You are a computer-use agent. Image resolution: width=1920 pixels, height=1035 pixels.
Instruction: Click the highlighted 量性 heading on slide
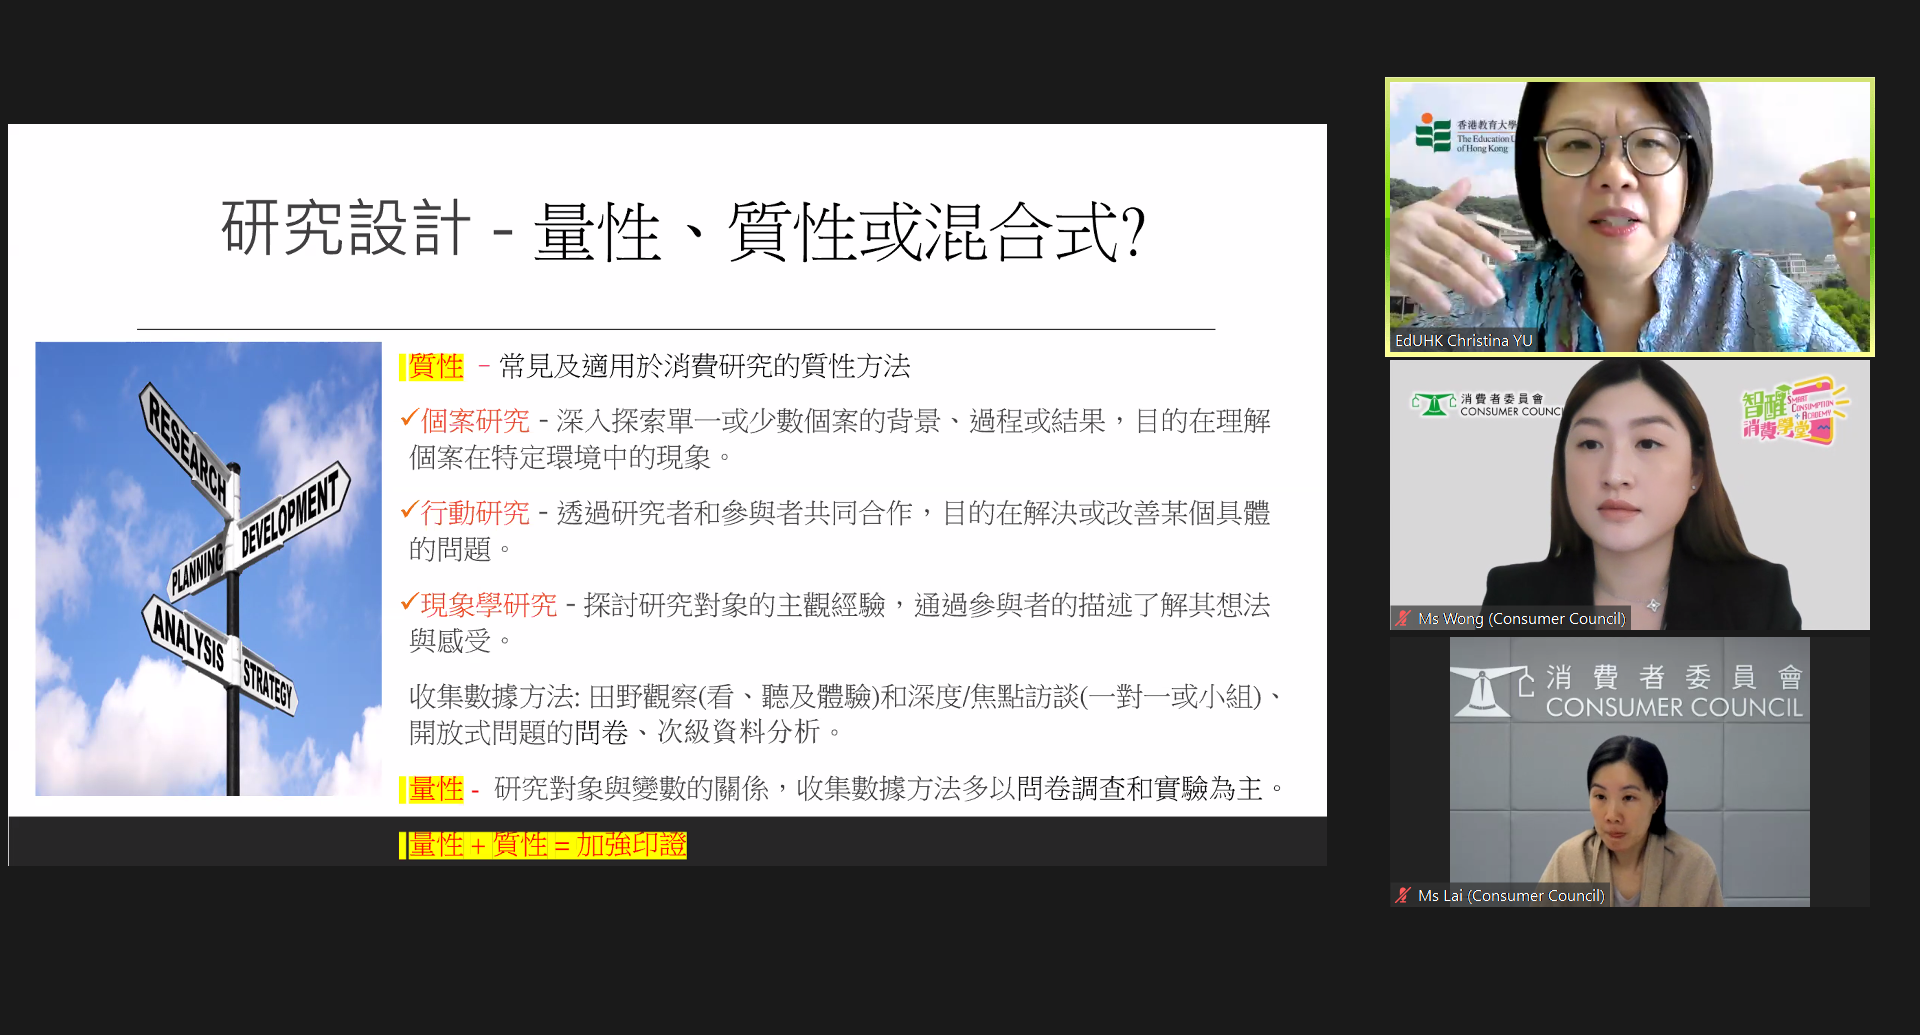(436, 789)
